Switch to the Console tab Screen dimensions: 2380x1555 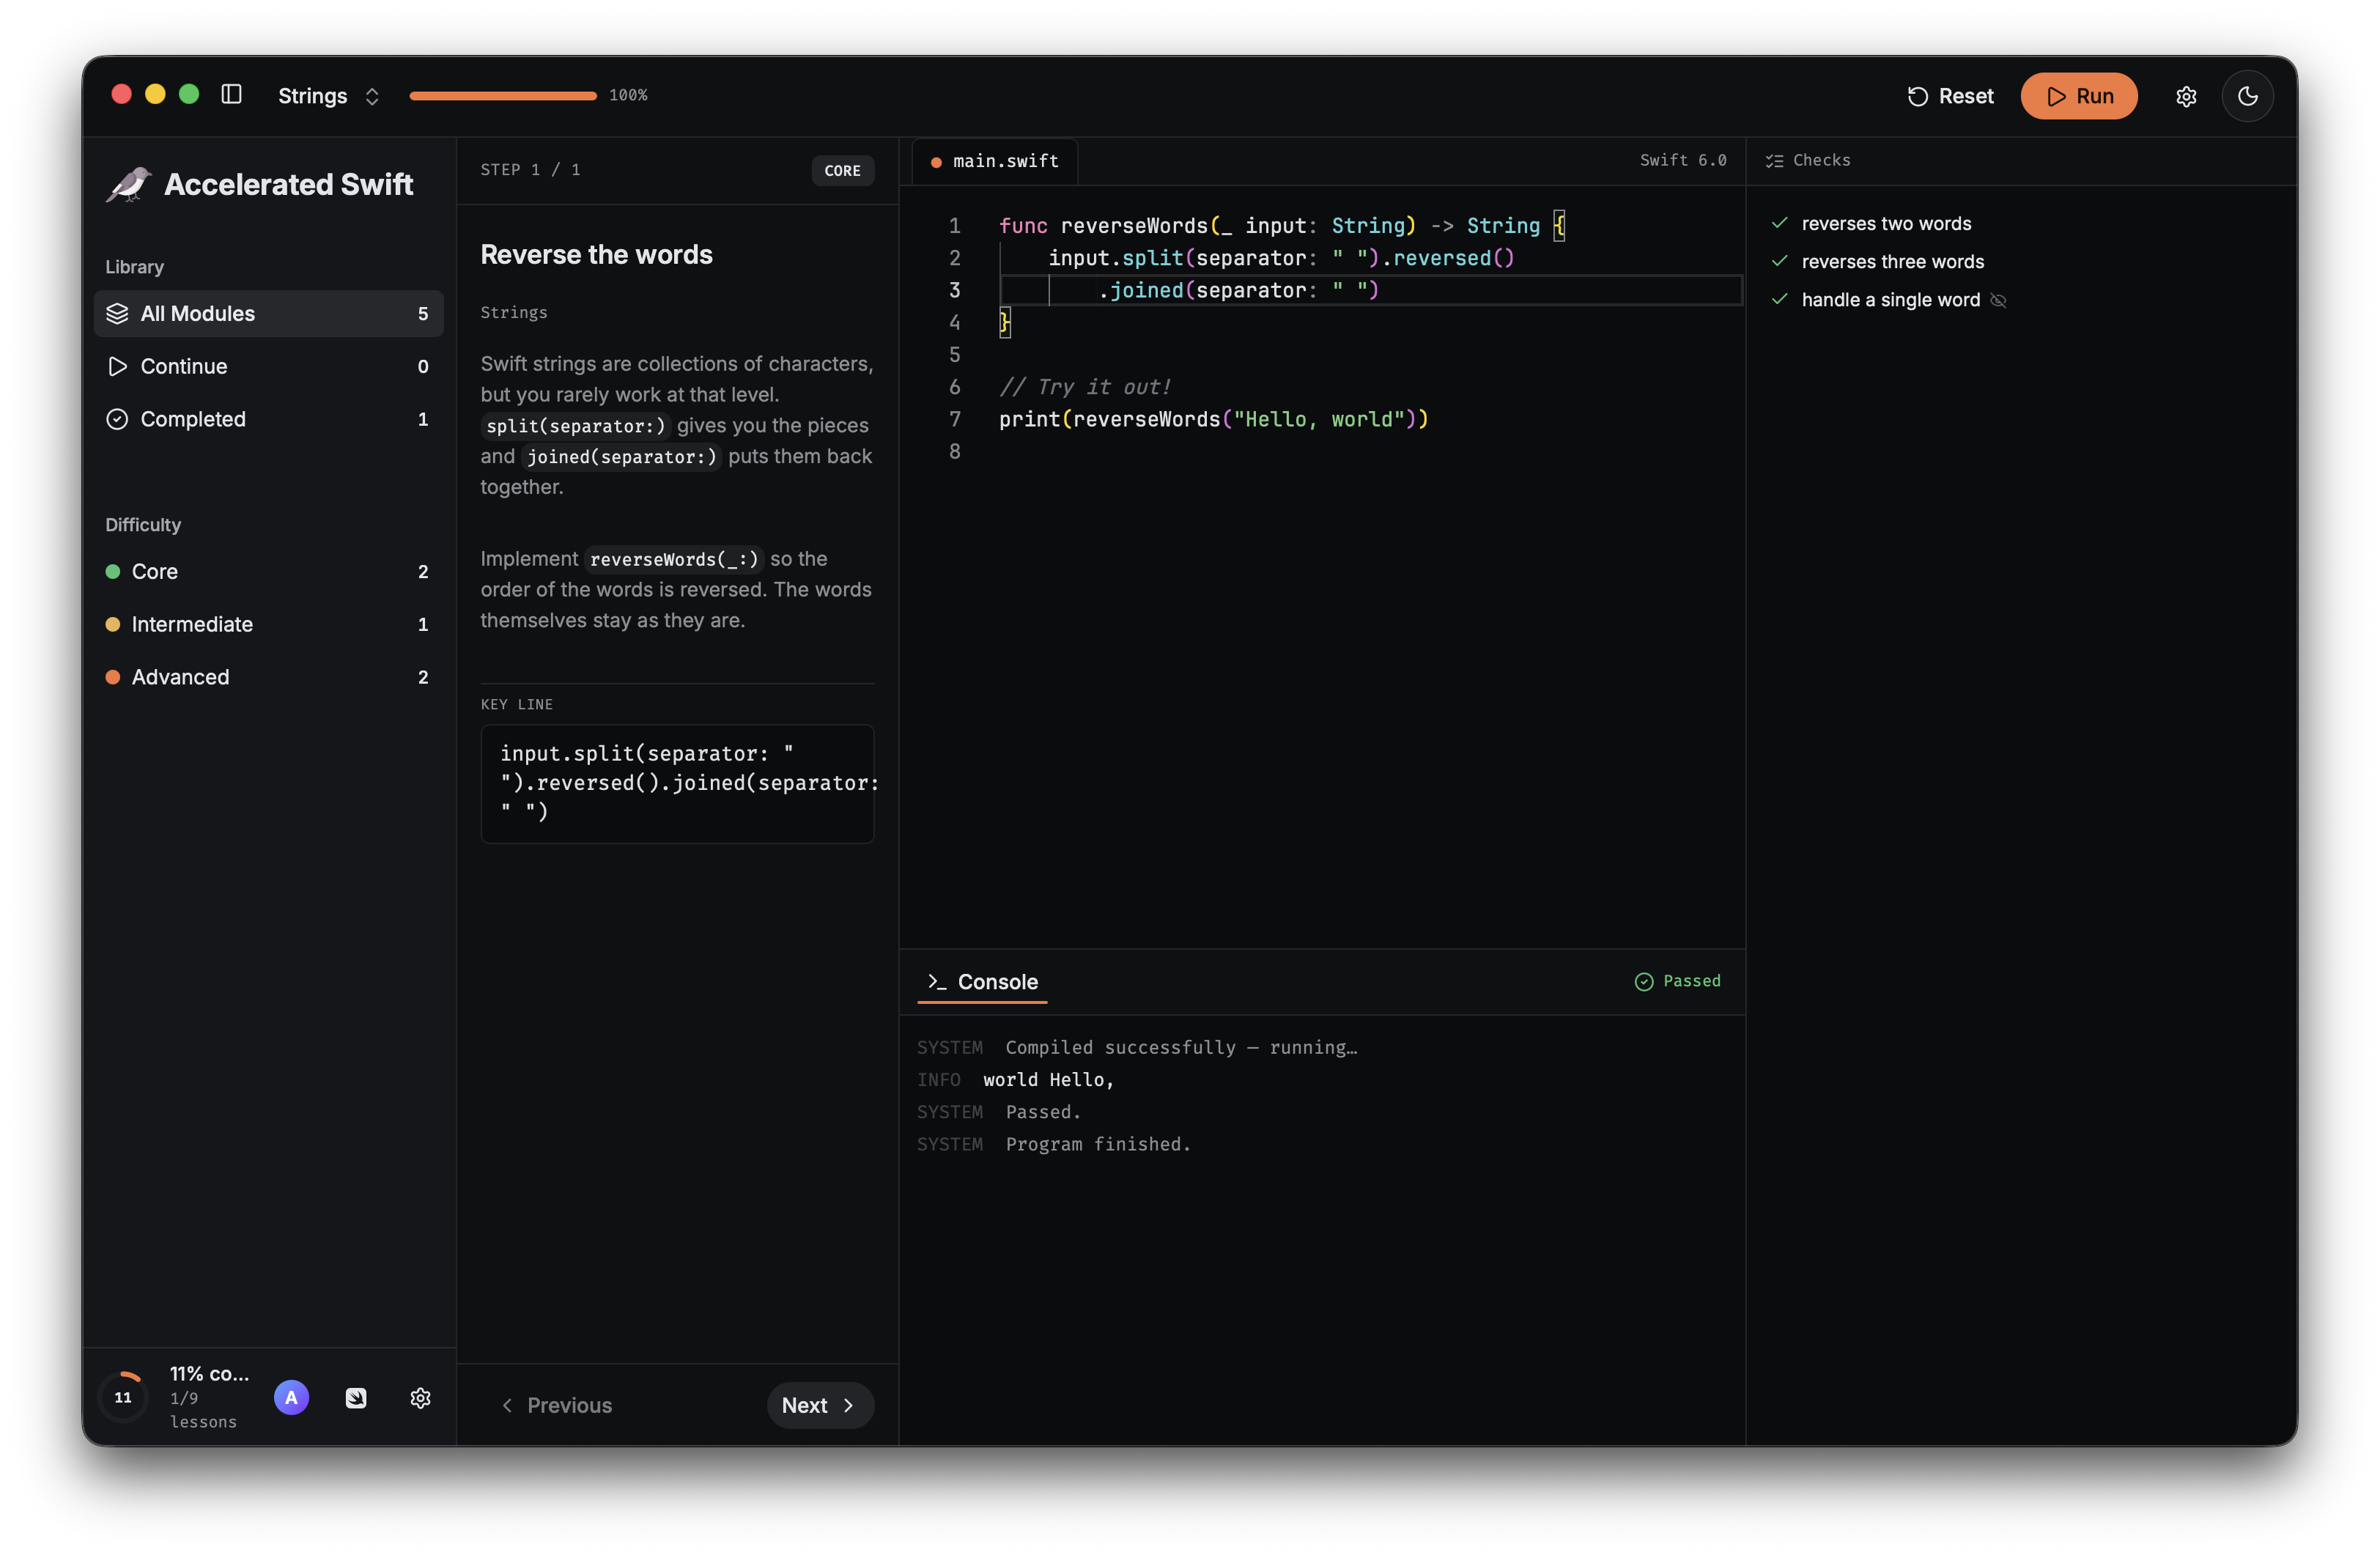coord(983,982)
